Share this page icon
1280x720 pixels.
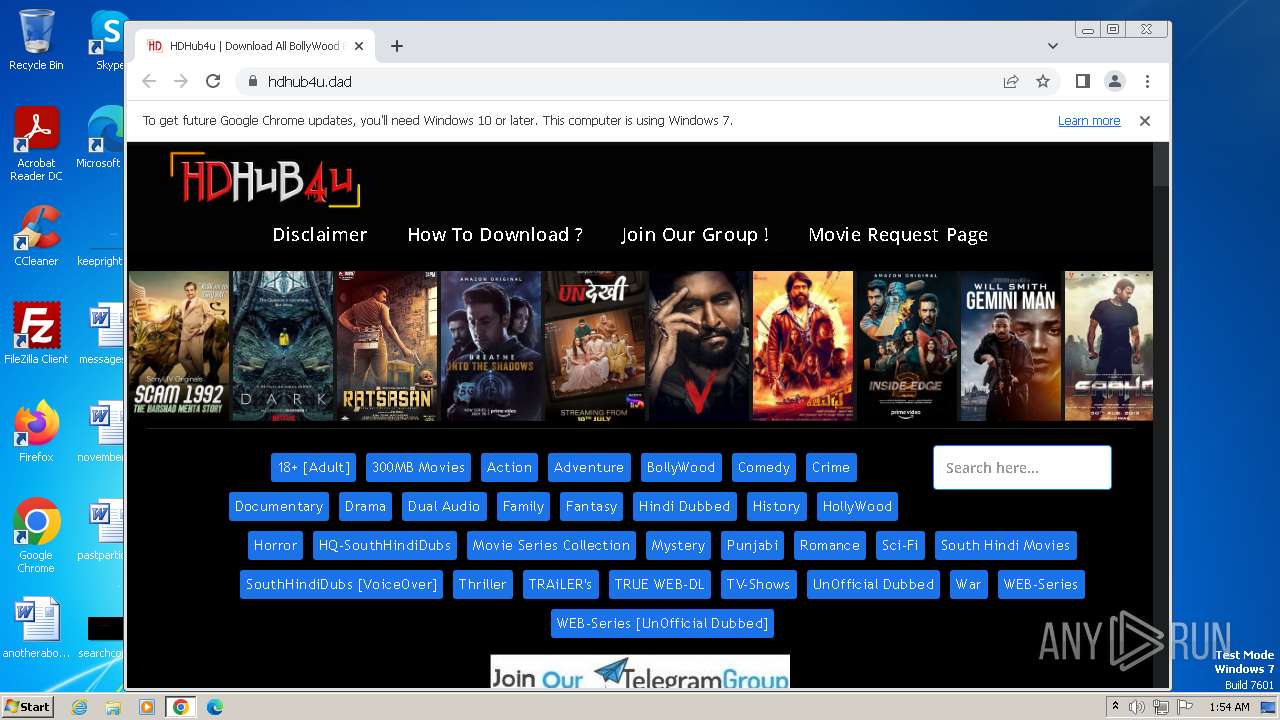(x=1011, y=81)
